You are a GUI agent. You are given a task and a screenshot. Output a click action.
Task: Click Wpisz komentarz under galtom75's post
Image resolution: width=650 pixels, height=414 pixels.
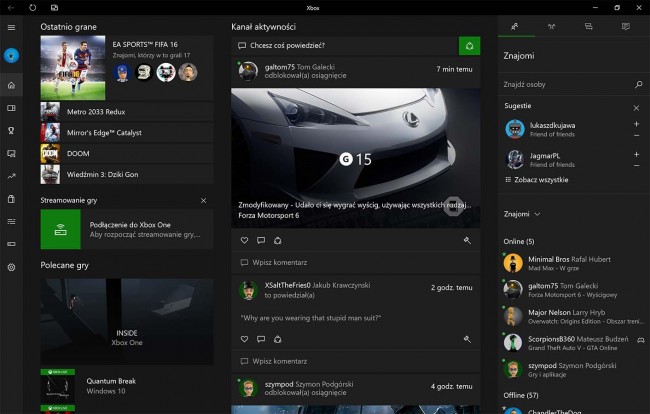click(x=356, y=263)
